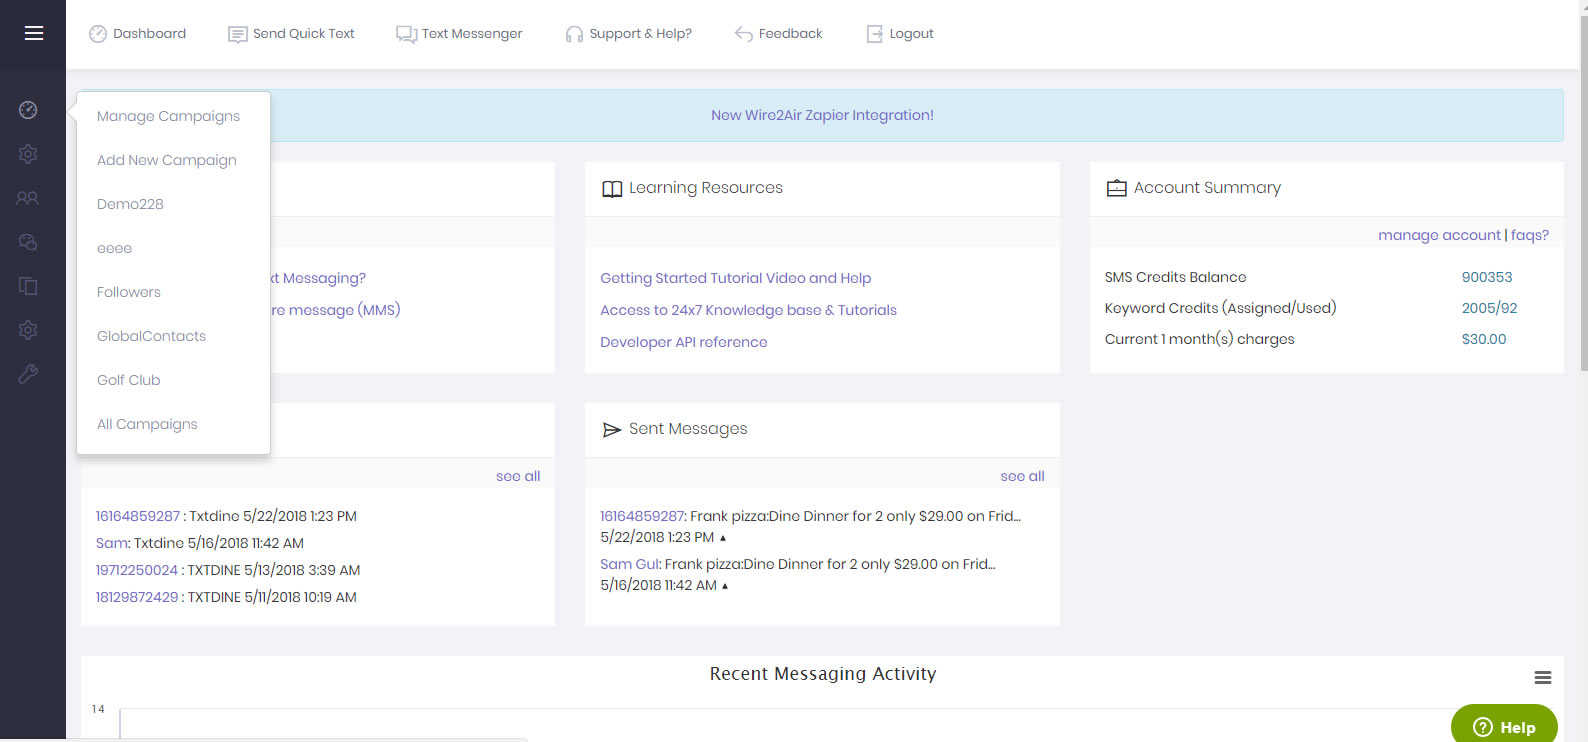Open the wrench tools icon in sidebar
The image size is (1588, 742).
click(28, 374)
